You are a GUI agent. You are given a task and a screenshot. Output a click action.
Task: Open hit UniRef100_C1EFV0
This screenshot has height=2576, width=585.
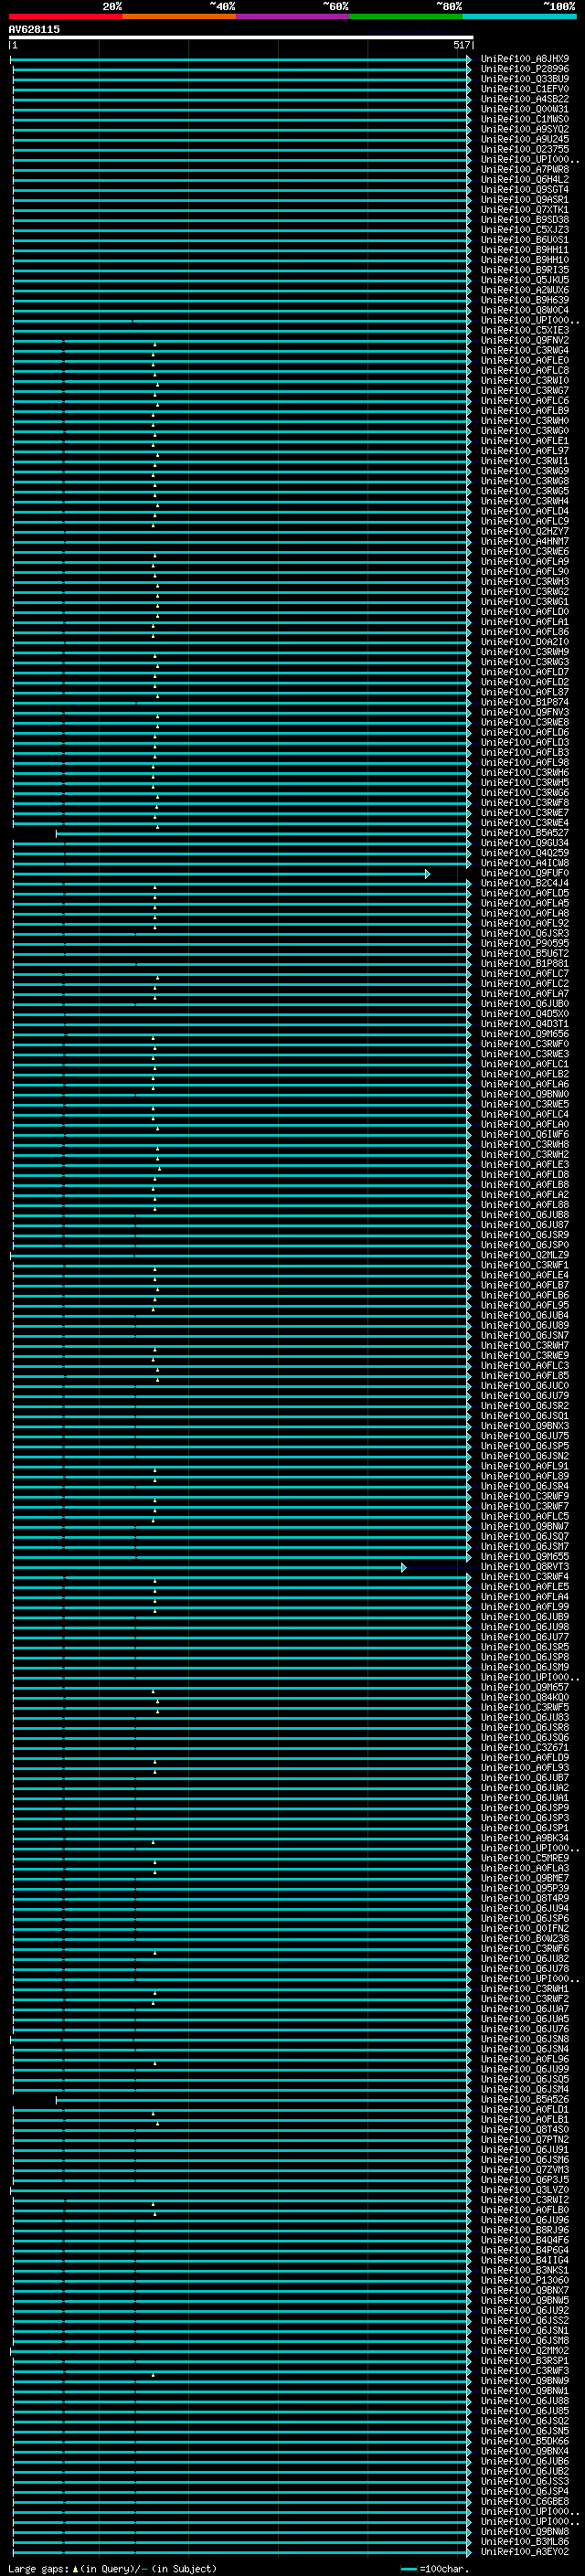[x=525, y=89]
